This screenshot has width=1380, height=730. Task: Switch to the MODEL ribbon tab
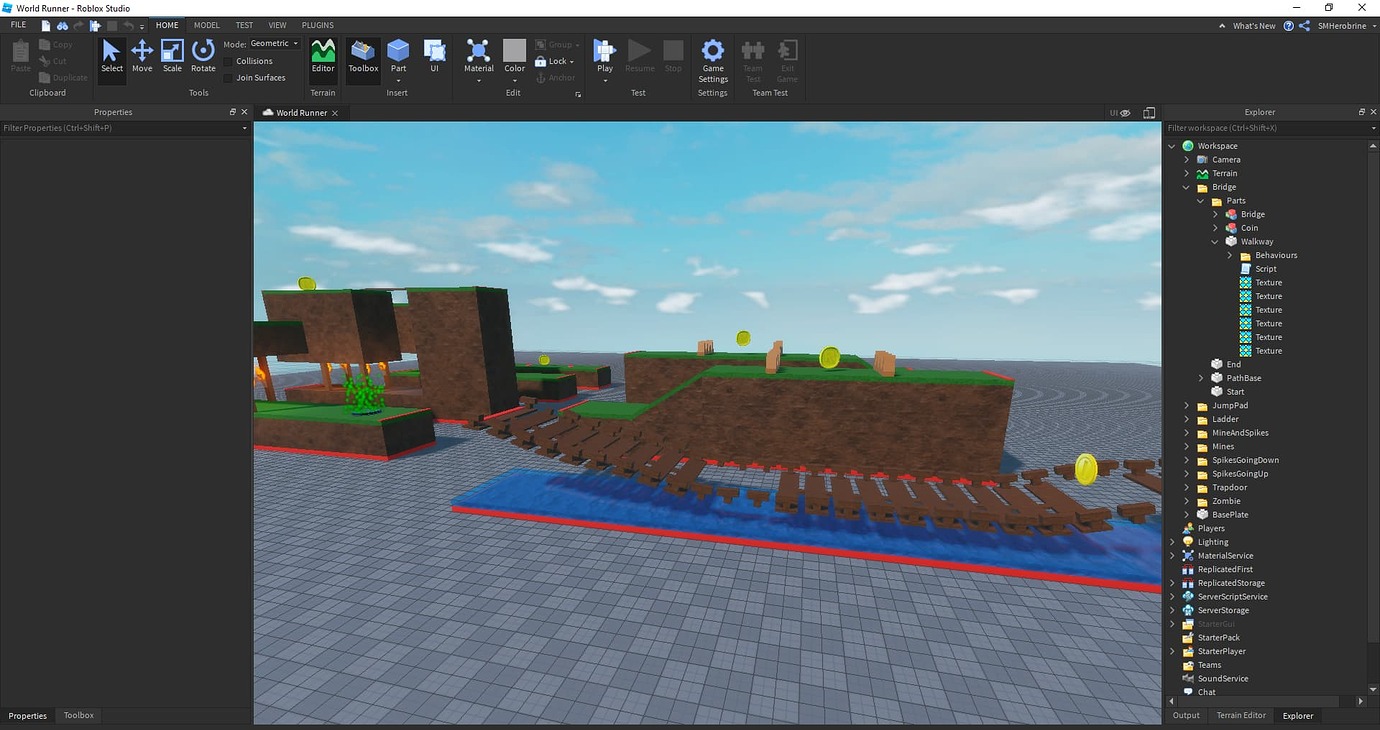click(206, 24)
